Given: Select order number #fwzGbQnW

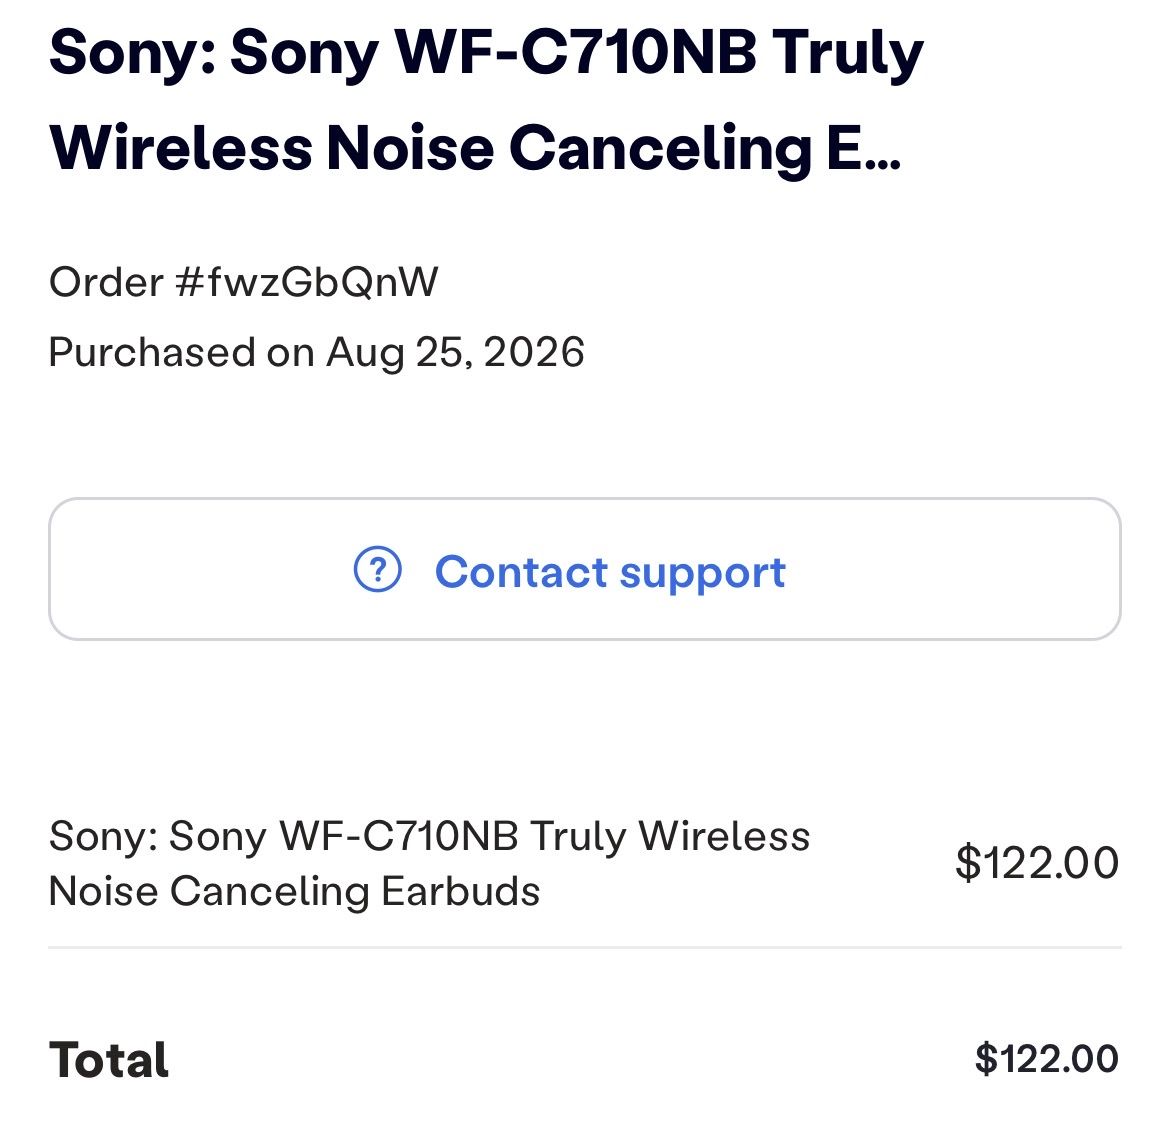Looking at the screenshot, I should 307,283.
